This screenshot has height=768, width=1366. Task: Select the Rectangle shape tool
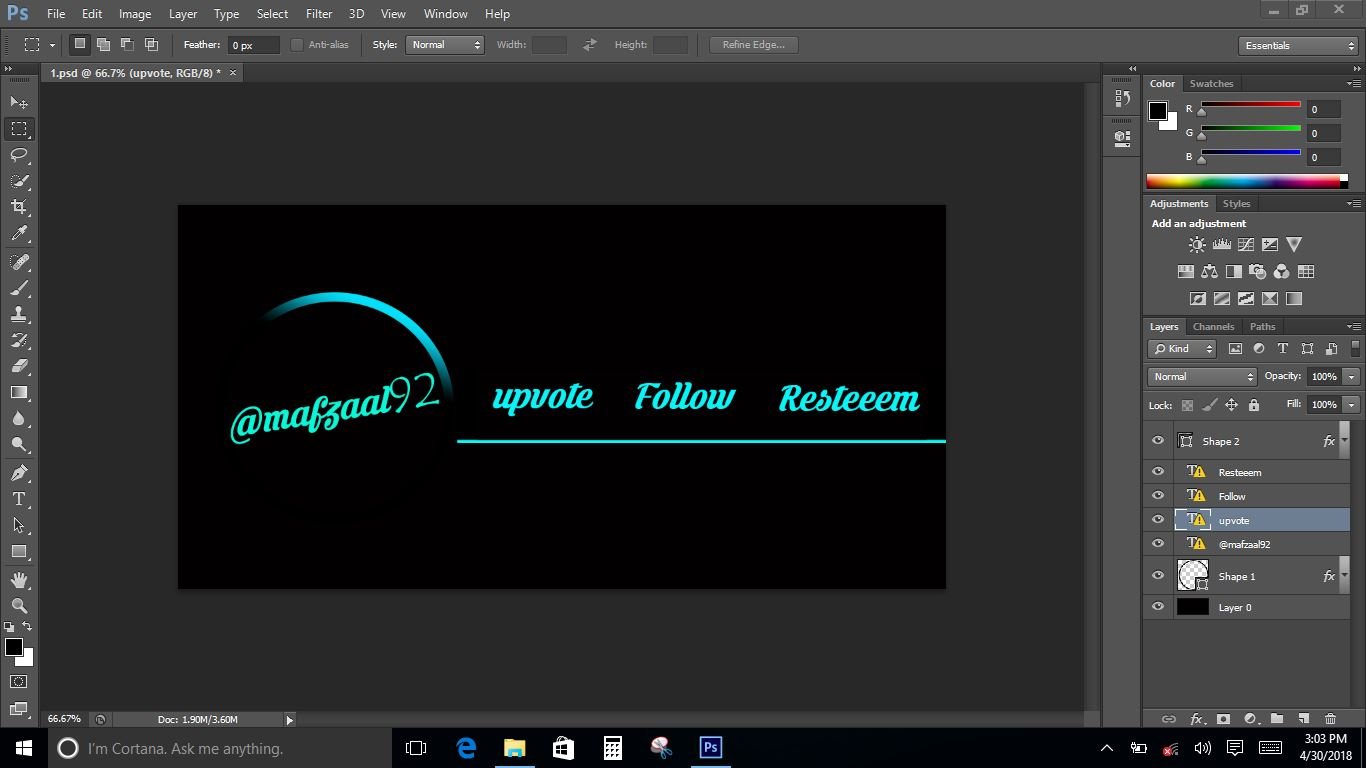(x=19, y=551)
